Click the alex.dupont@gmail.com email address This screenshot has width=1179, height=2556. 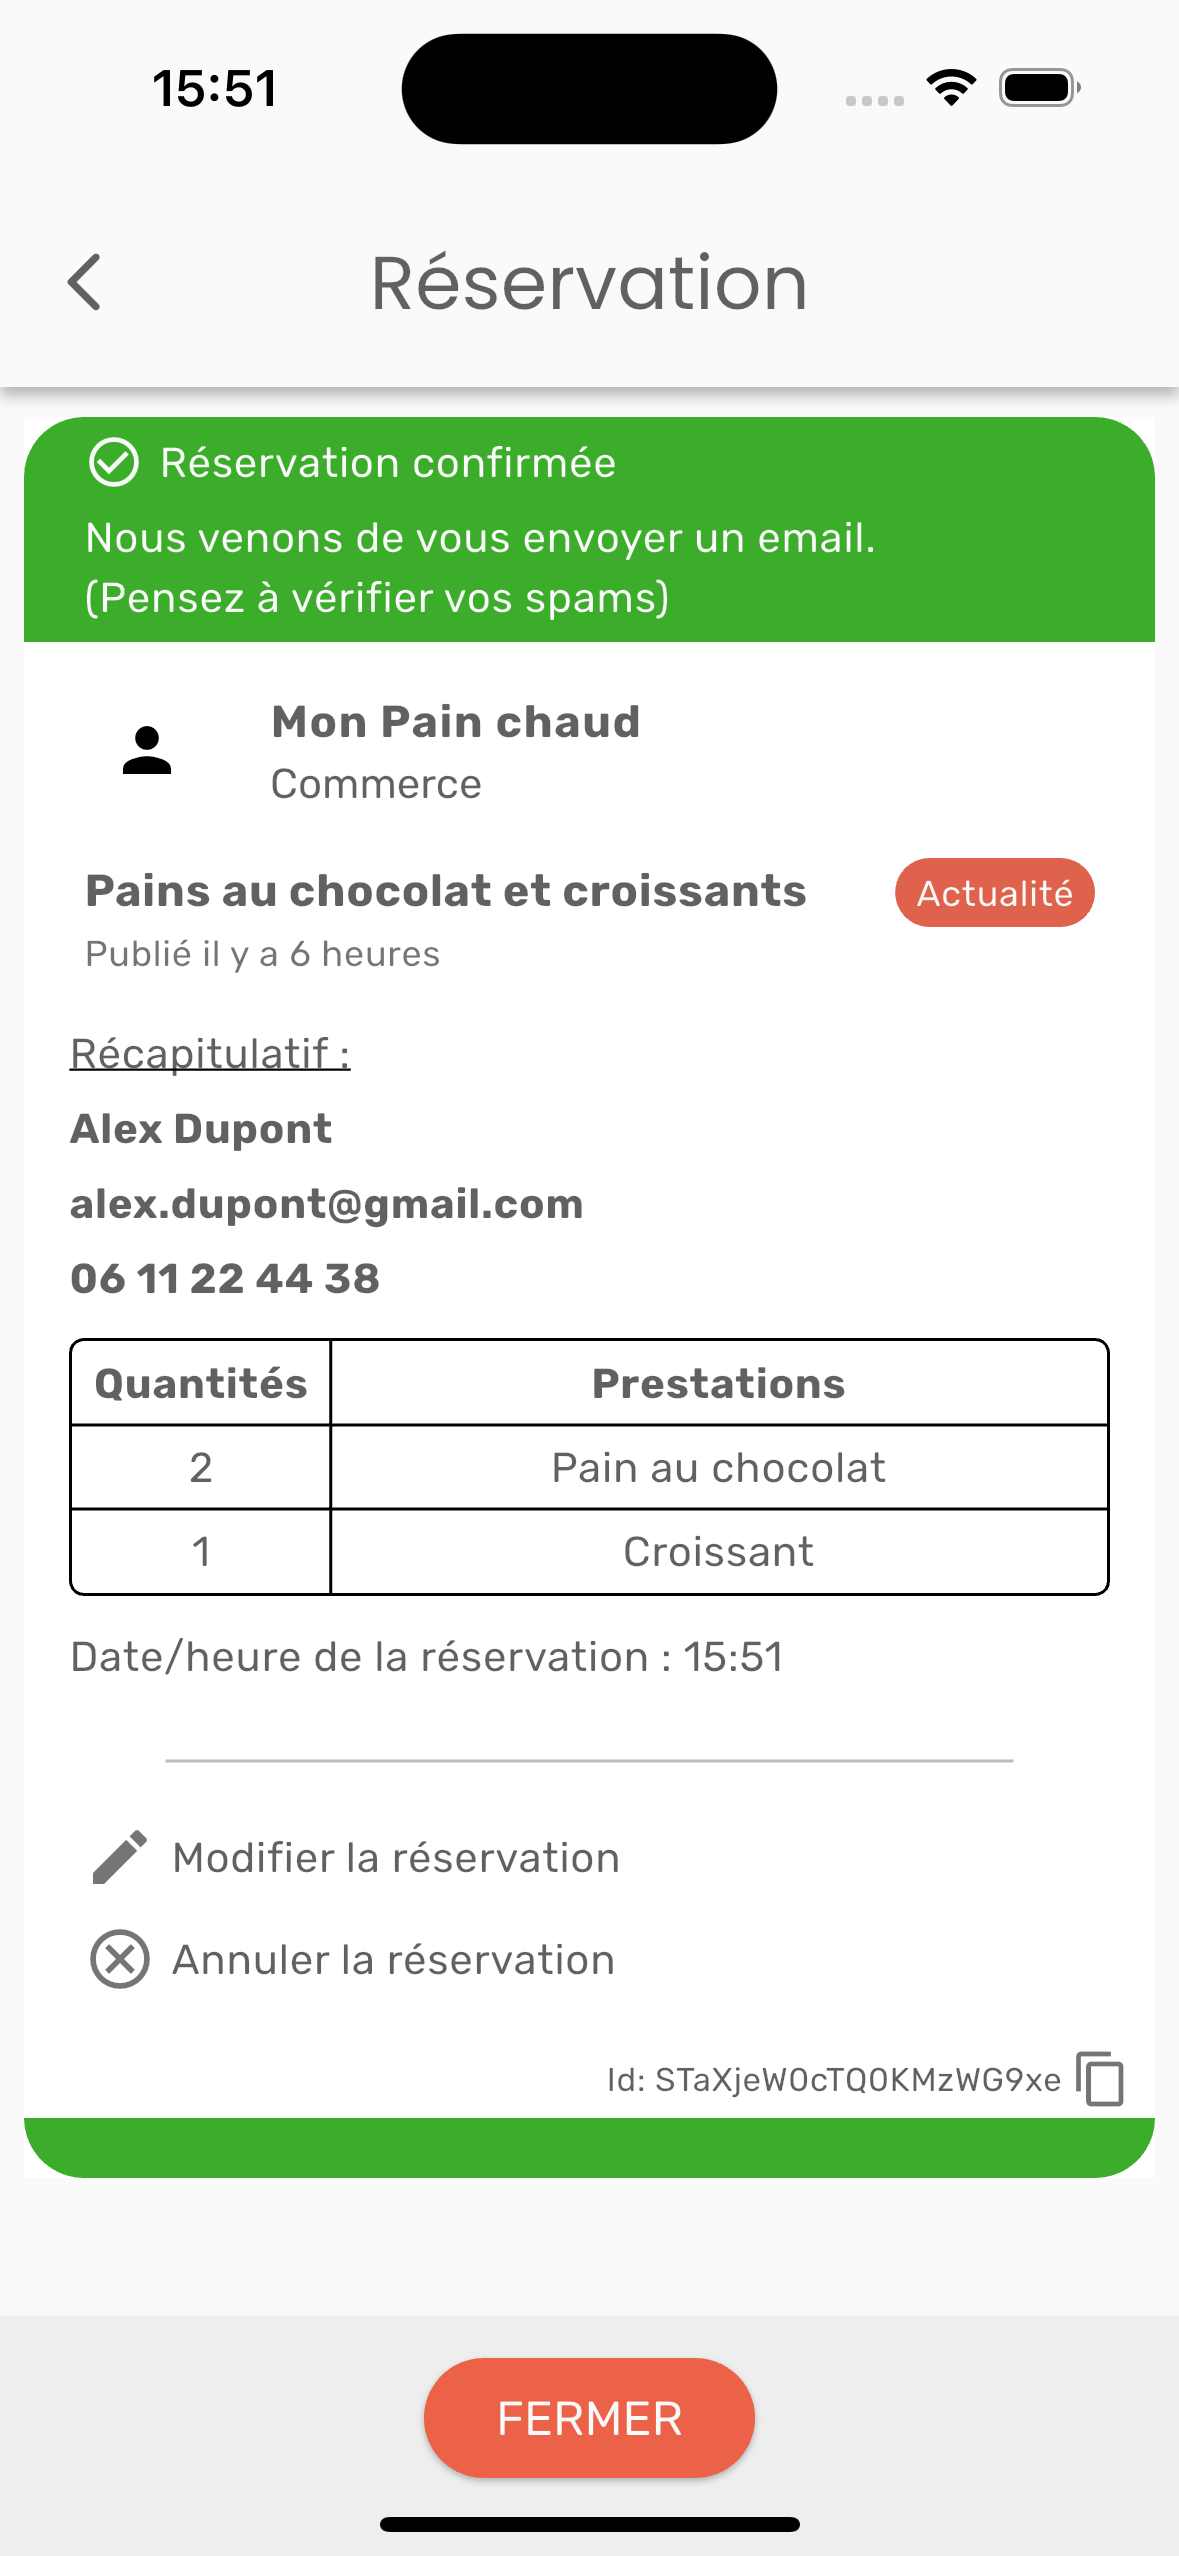(x=327, y=1204)
